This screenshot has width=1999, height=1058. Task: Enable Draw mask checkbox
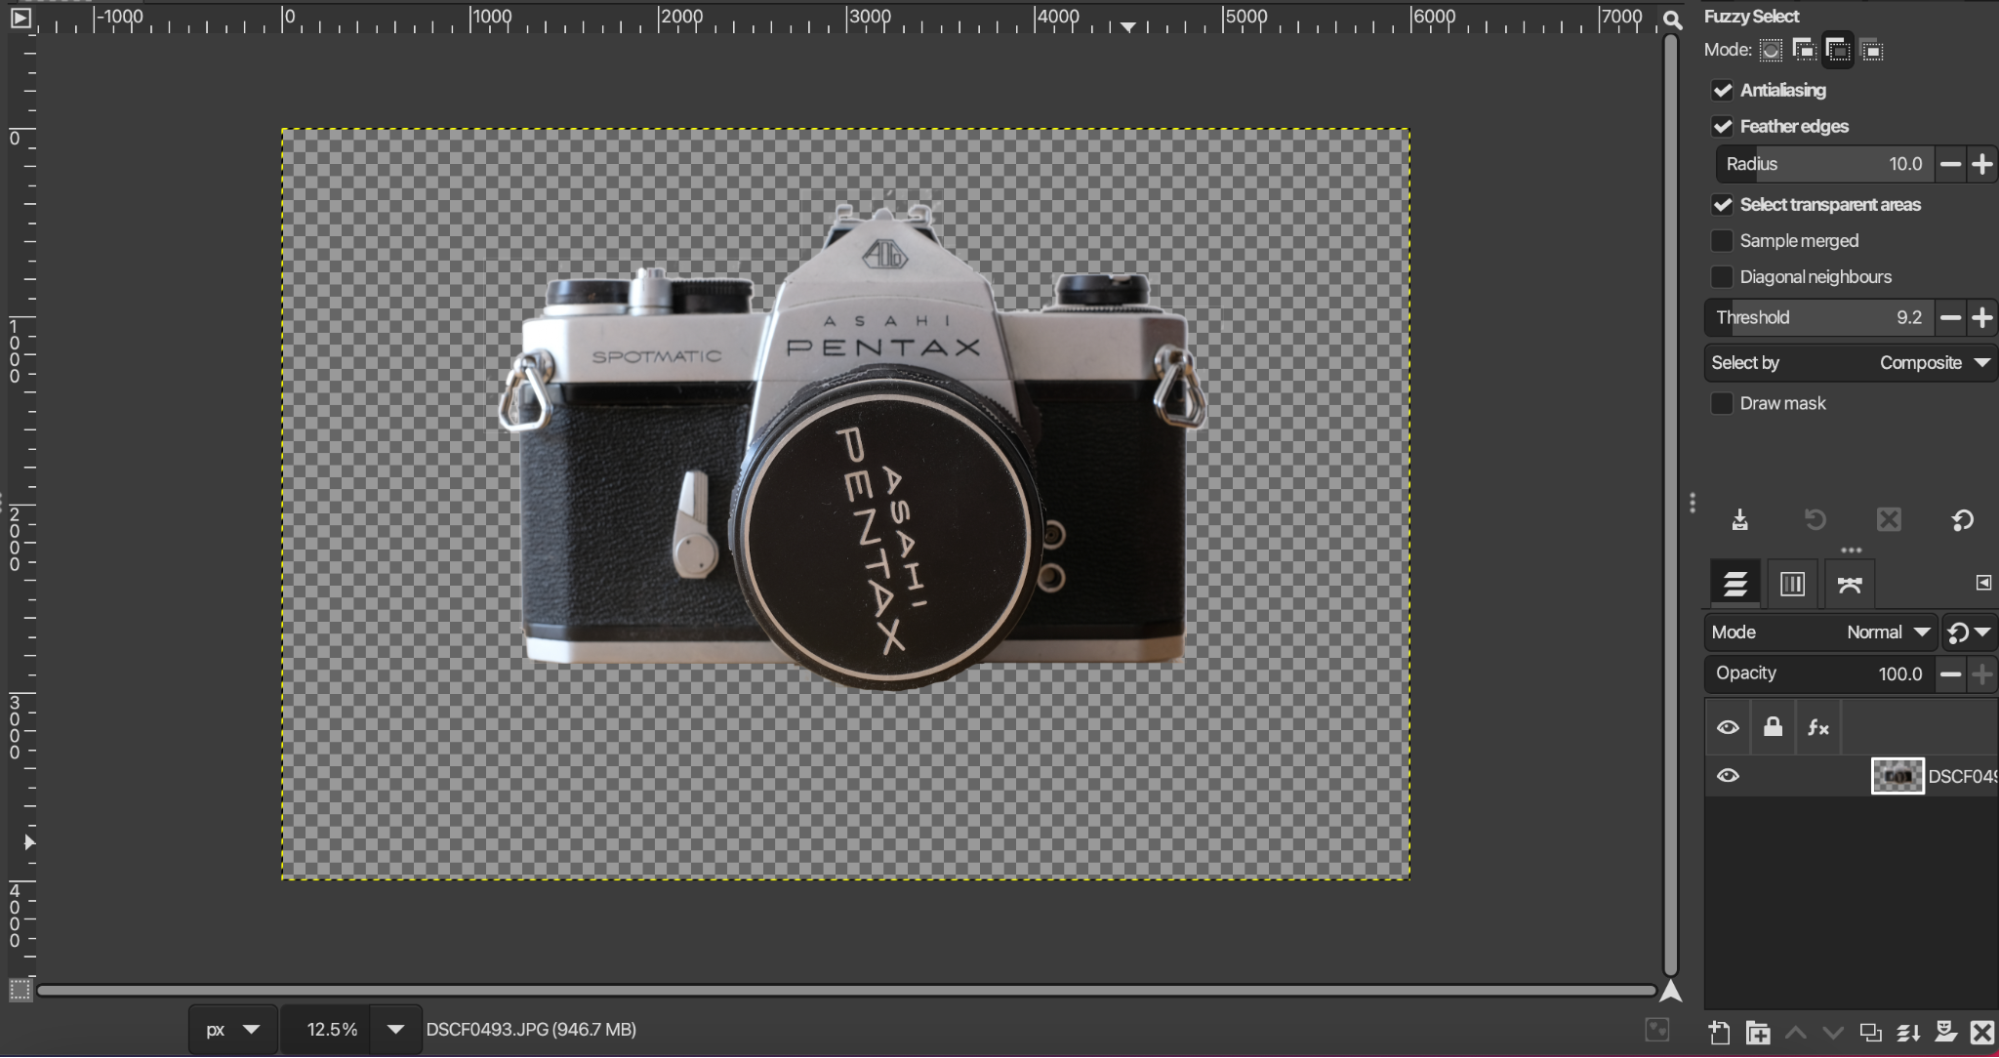(1722, 403)
